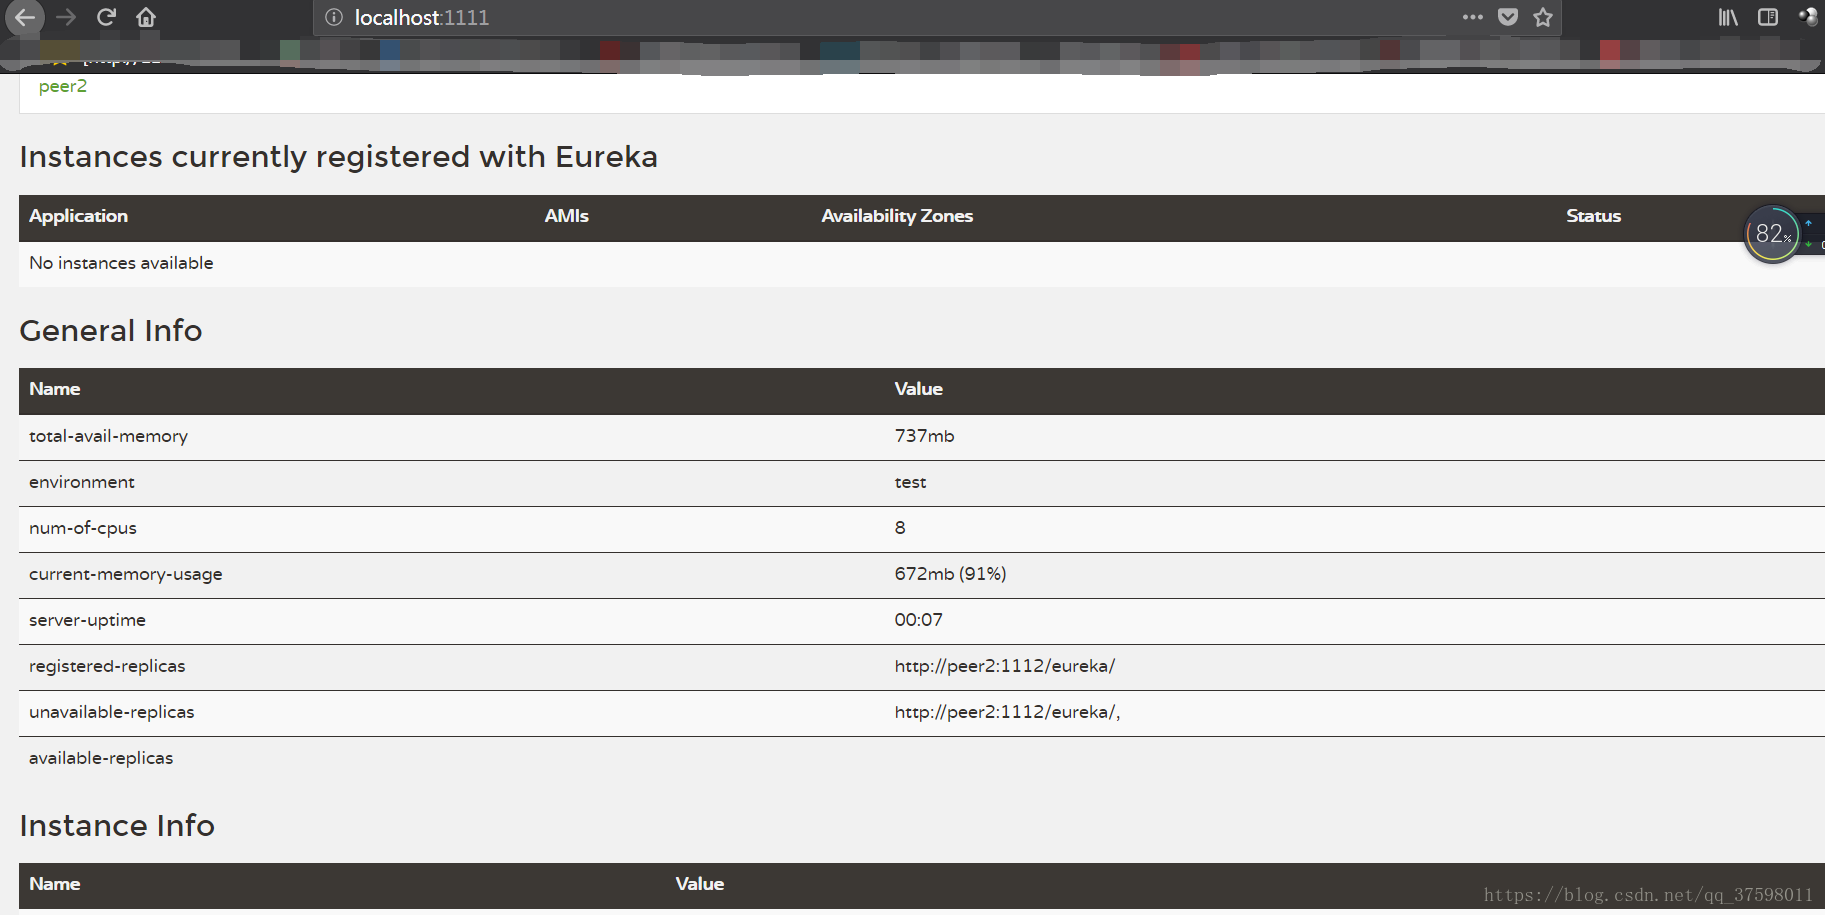Click 'Instances currently registered with Eureka' heading
Viewport: 1825px width, 915px height.
pyautogui.click(x=339, y=157)
